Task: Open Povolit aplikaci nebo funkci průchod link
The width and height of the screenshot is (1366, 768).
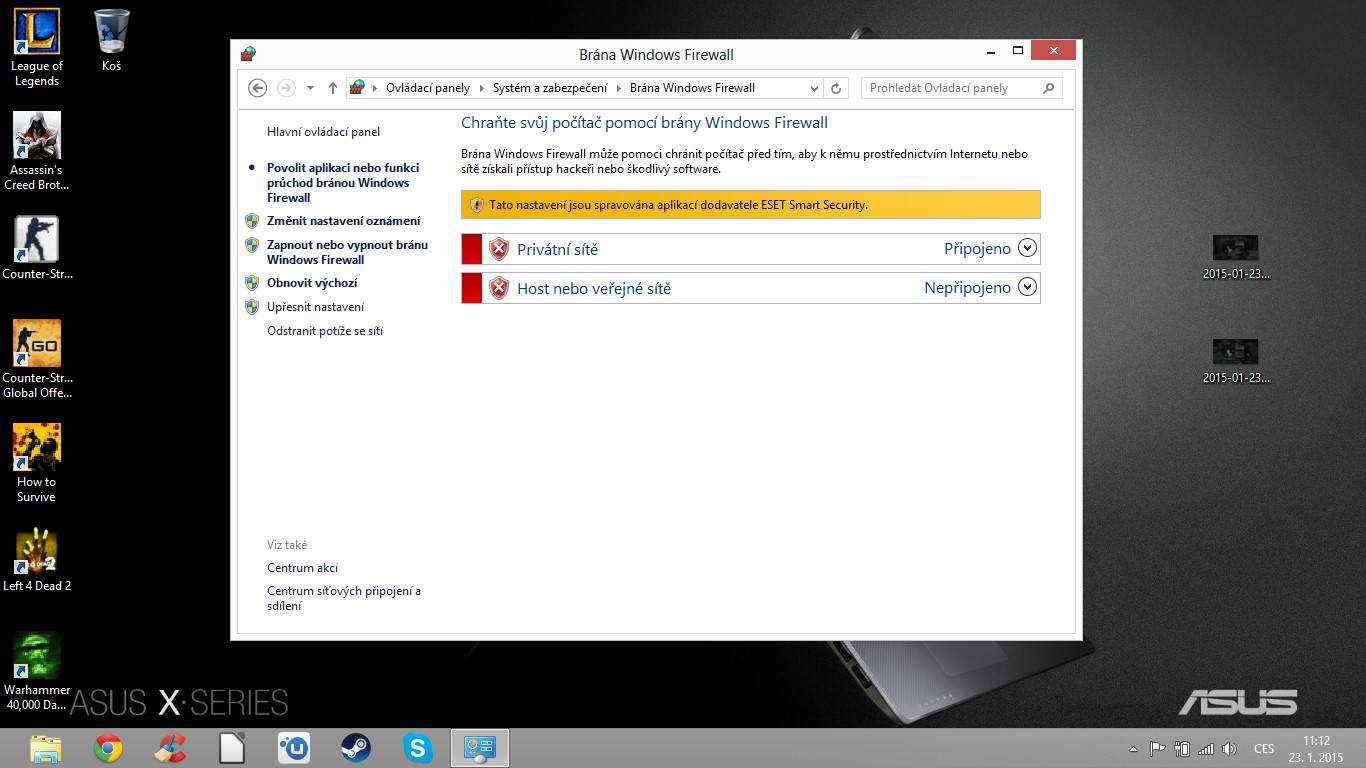Action: (x=343, y=183)
